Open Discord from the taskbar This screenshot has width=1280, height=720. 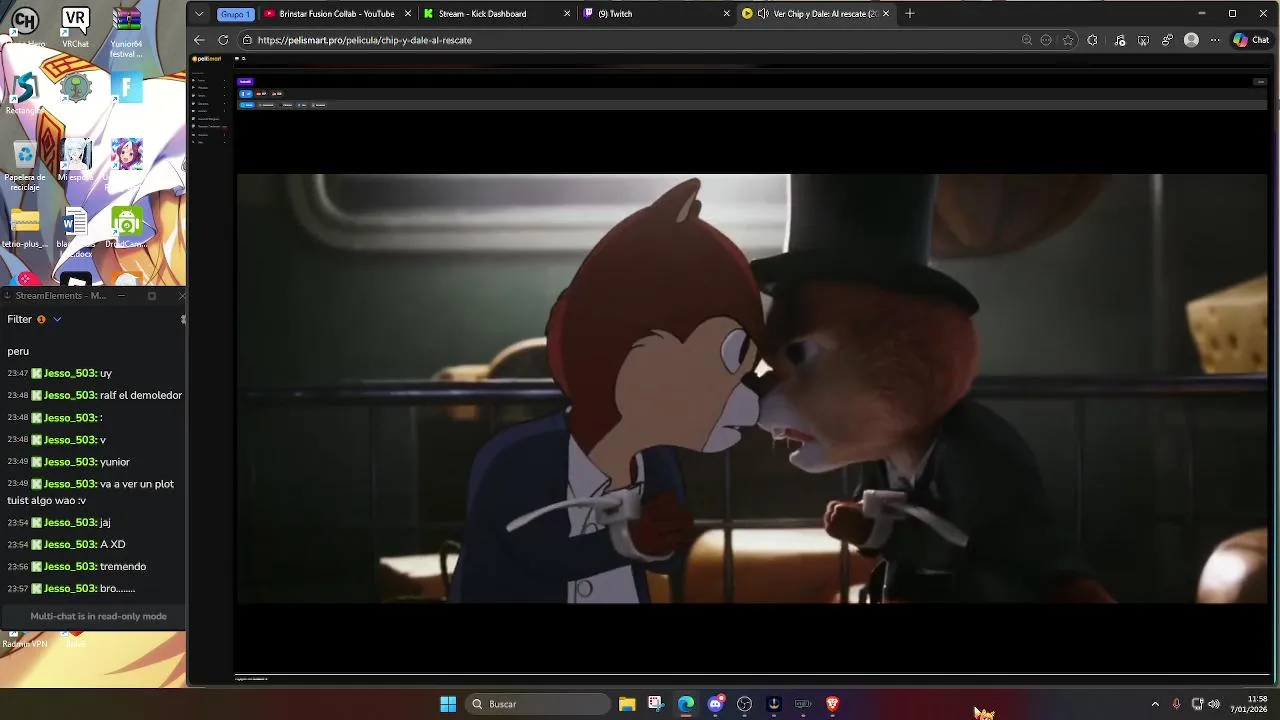(715, 704)
